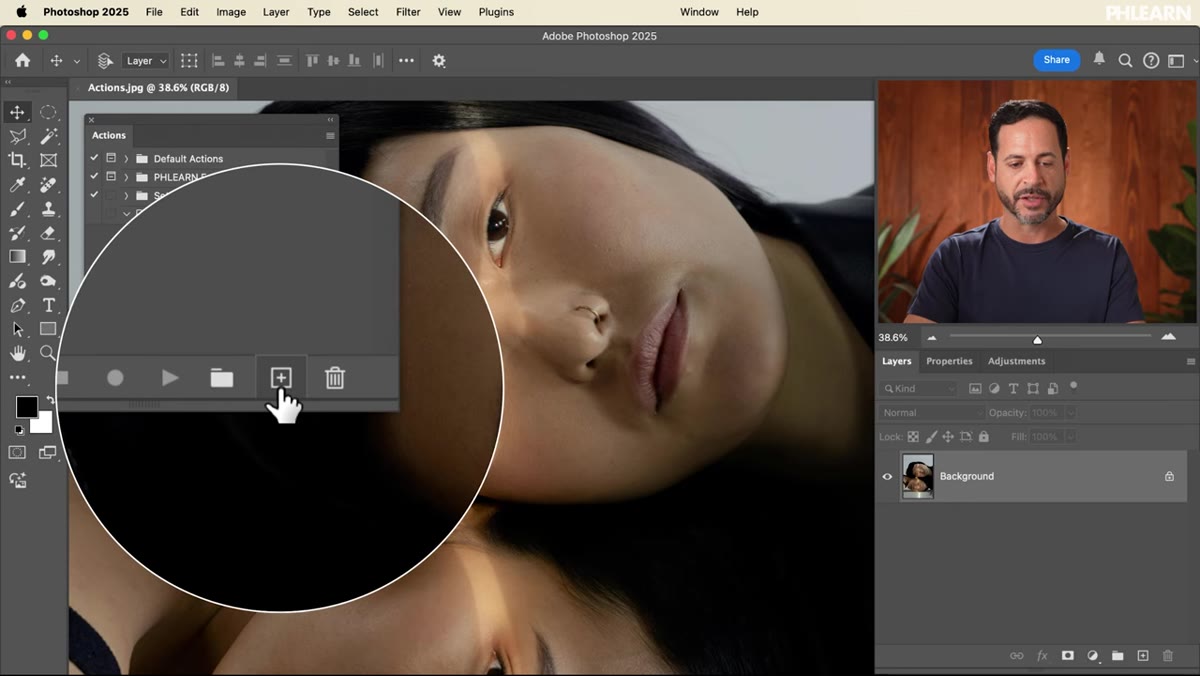The height and width of the screenshot is (676, 1200).
Task: Toggle the PHLEARN action set checkmark
Action: [x=94, y=176]
